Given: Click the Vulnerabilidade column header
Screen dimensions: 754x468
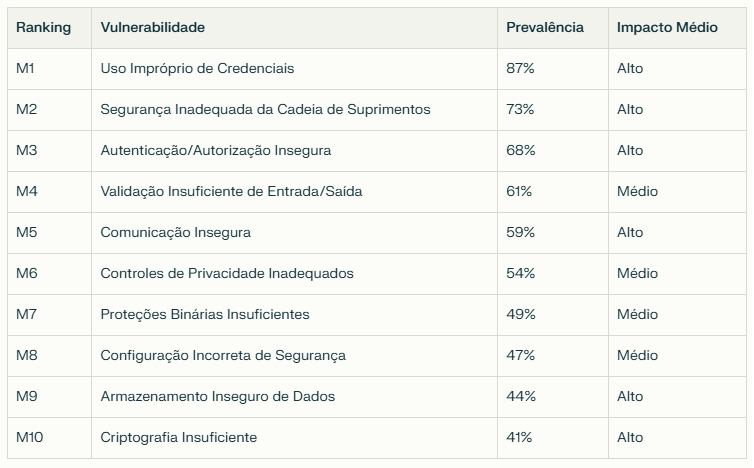Looking at the screenshot, I should coord(152,27).
